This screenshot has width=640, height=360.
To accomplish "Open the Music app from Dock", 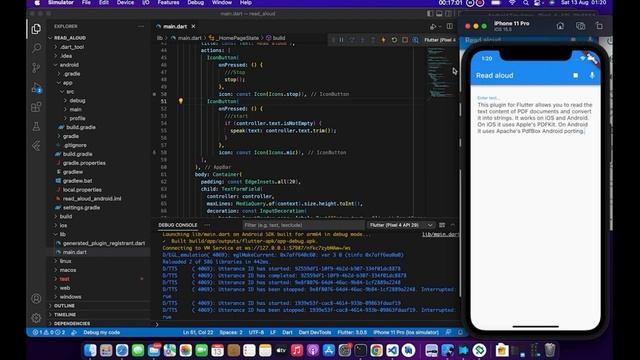I will pyautogui.click(x=297, y=350).
